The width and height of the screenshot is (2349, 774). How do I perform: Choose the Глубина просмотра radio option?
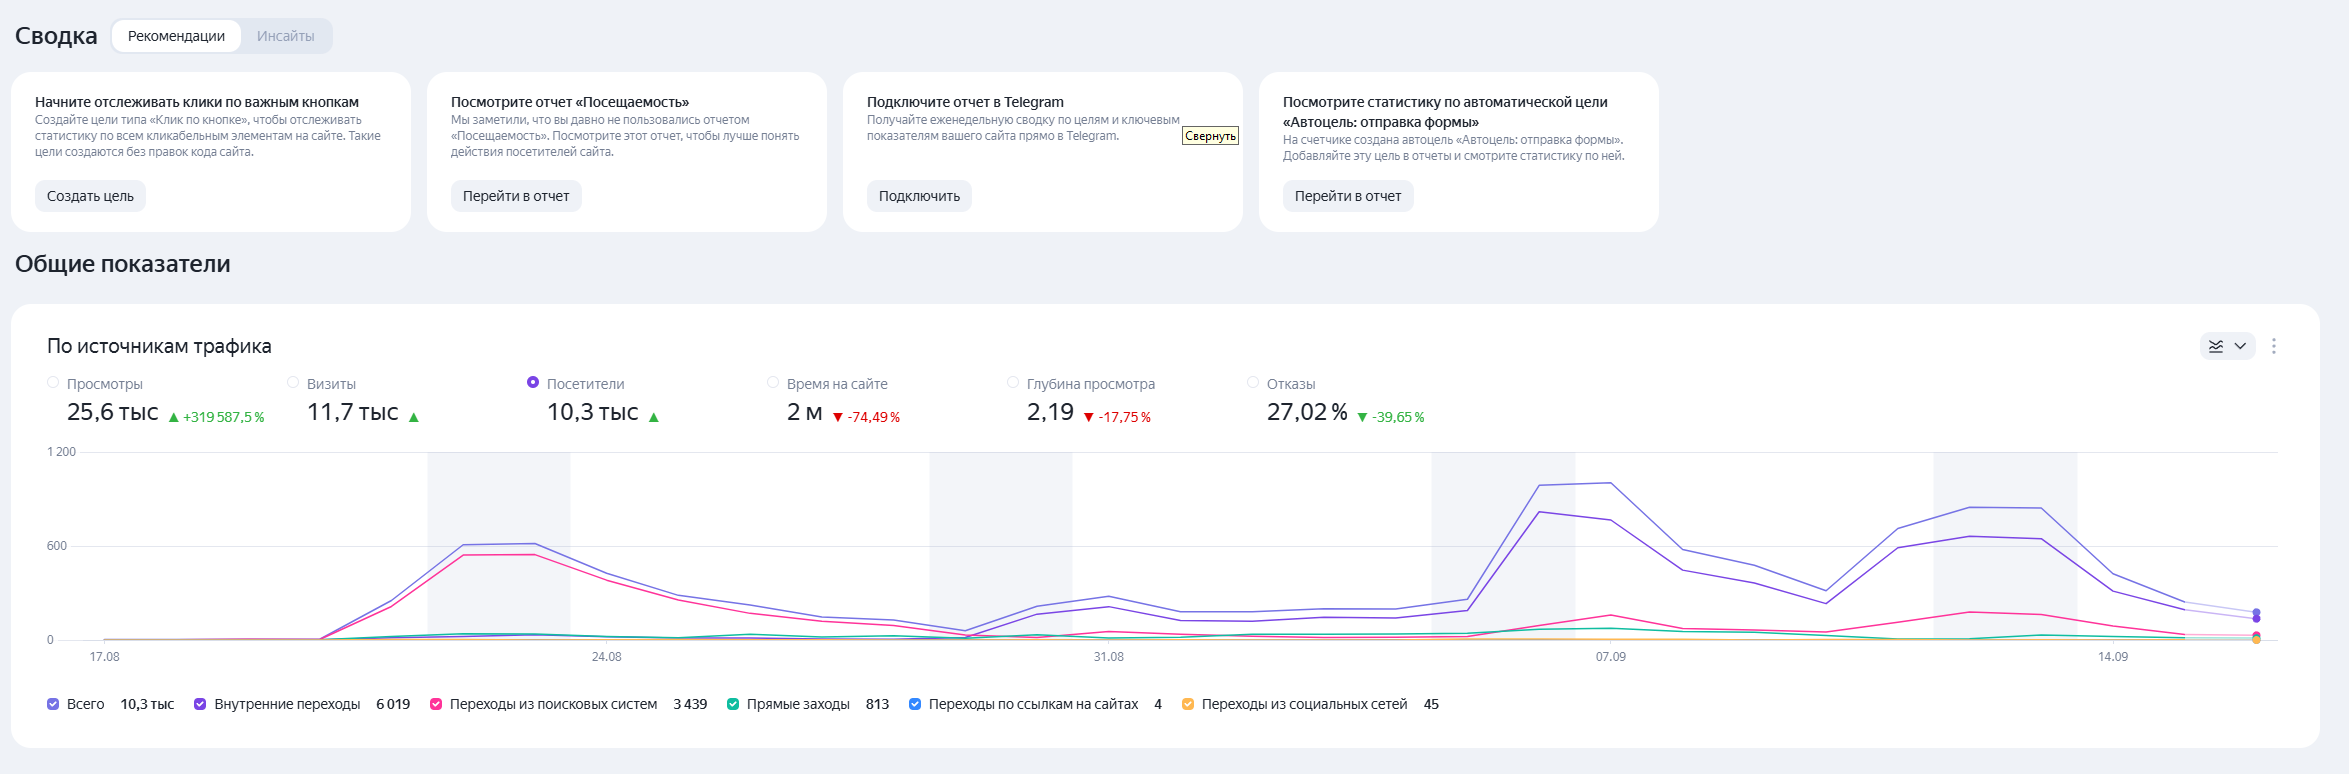[1013, 382]
